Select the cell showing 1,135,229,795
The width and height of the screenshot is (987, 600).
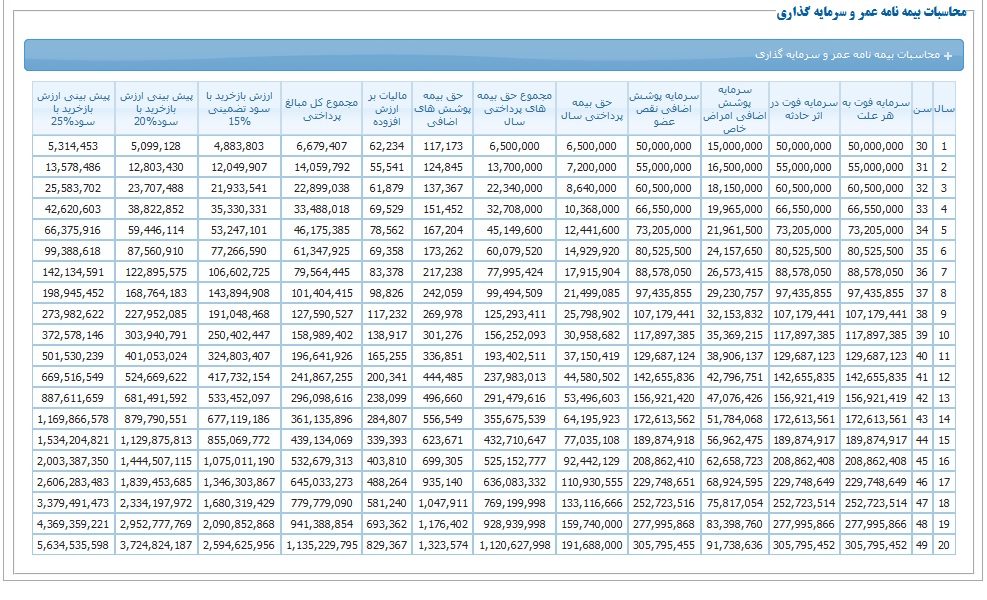[319, 545]
